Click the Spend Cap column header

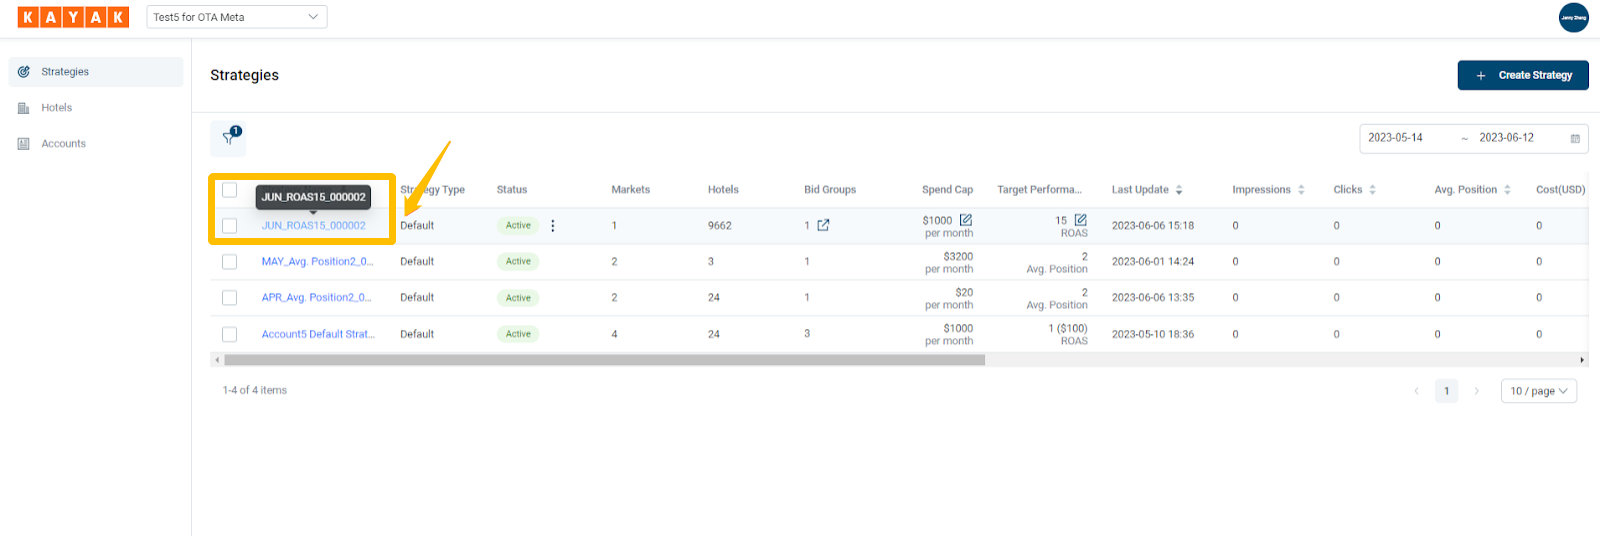(947, 190)
